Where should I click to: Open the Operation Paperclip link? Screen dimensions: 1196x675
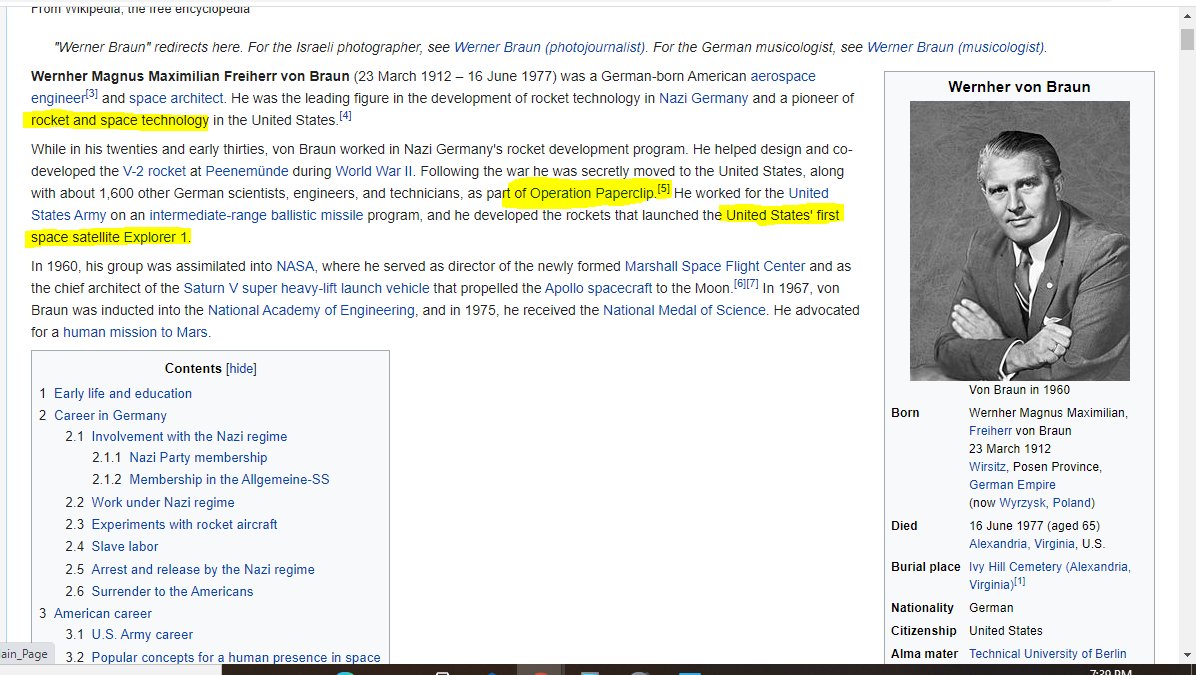(592, 194)
